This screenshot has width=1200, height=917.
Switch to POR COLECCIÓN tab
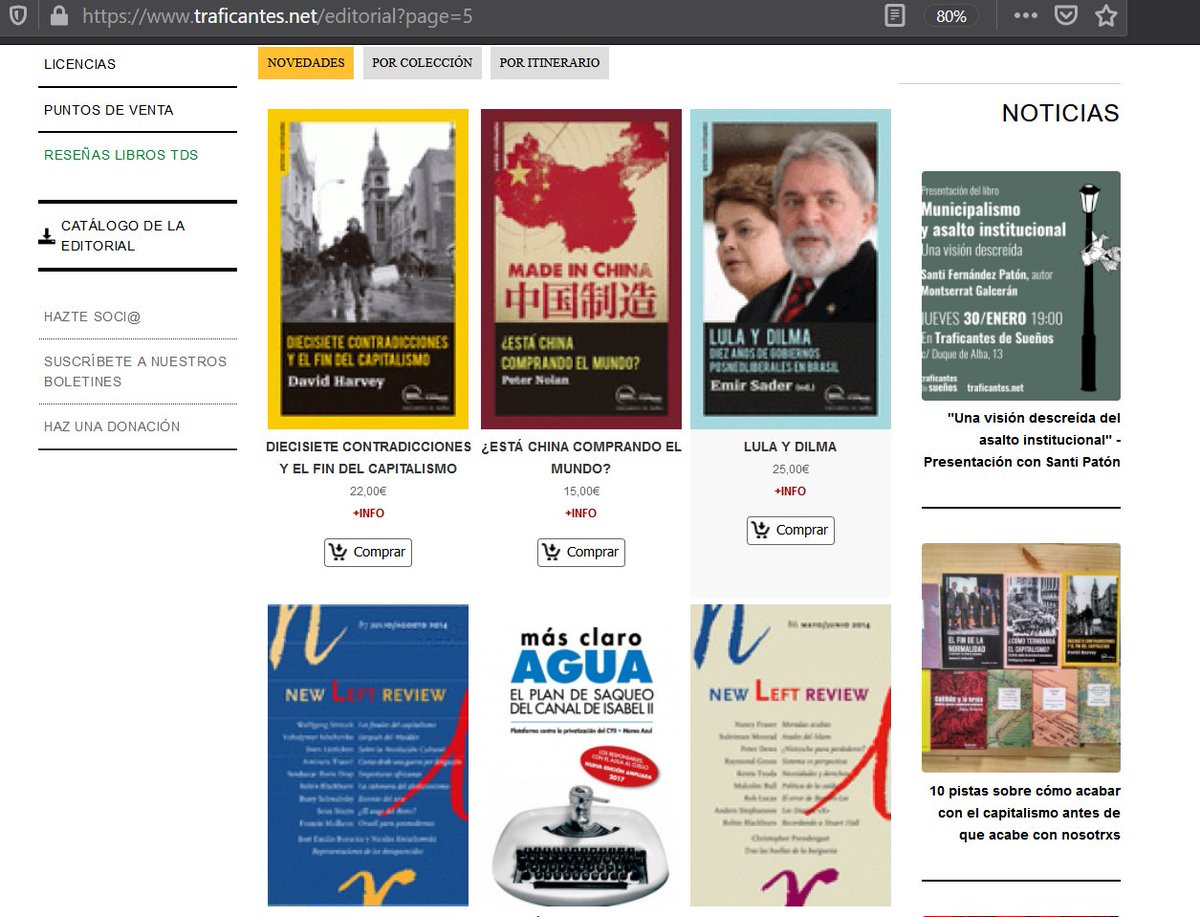click(x=422, y=63)
